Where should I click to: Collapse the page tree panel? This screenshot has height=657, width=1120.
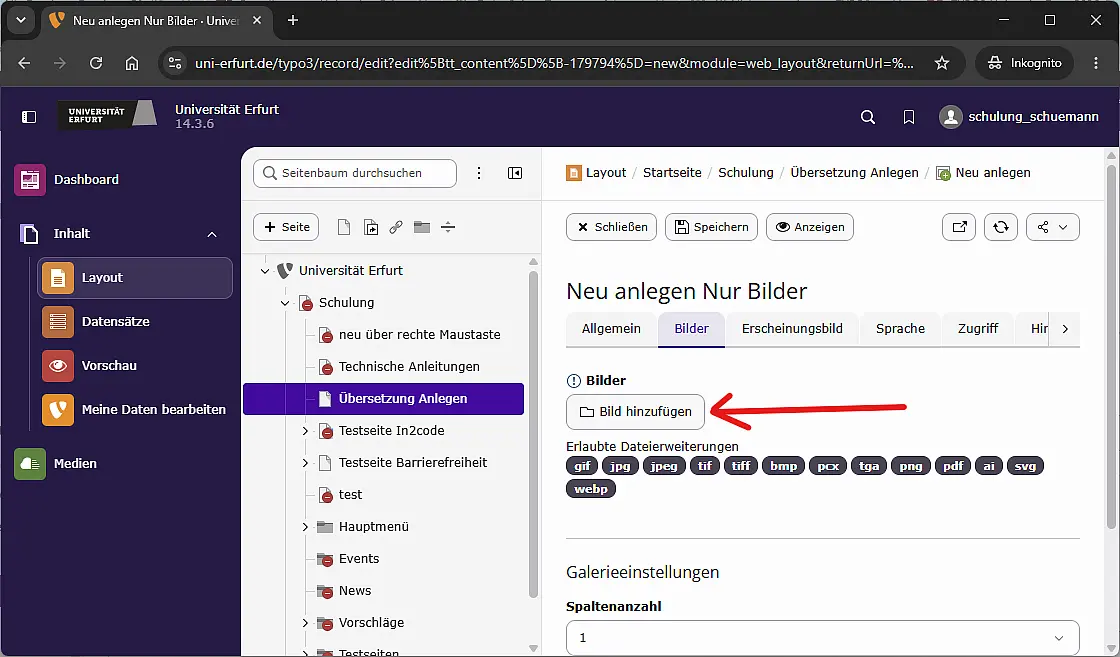point(515,173)
